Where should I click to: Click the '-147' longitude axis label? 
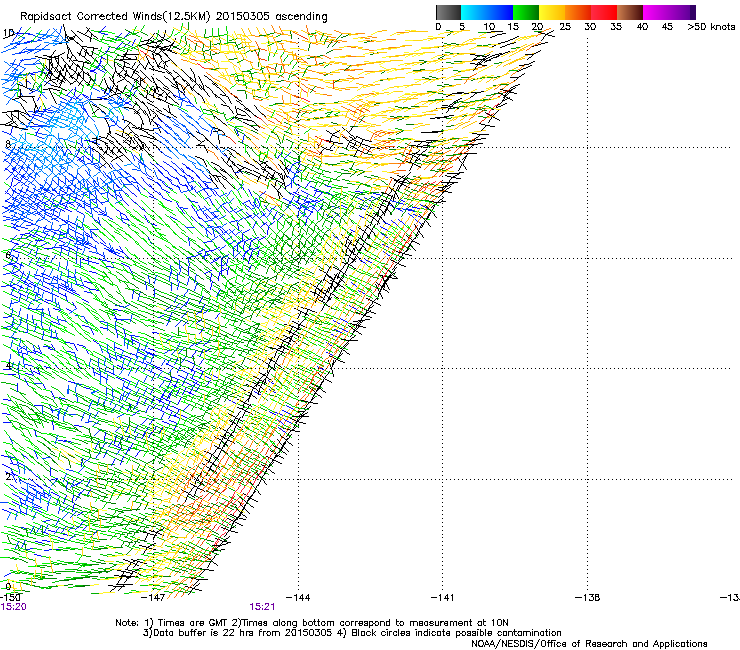pos(153,598)
